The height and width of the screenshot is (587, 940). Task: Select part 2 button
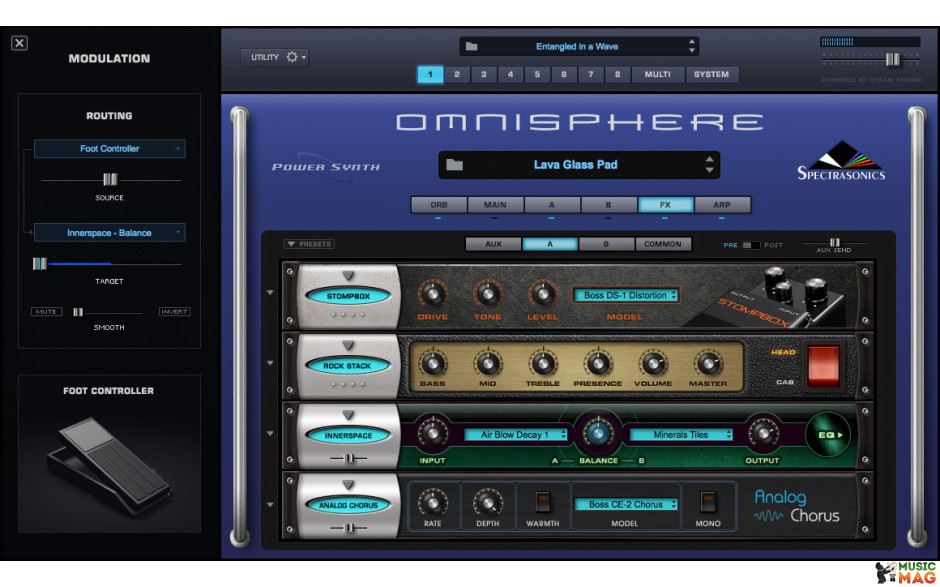click(x=457, y=74)
